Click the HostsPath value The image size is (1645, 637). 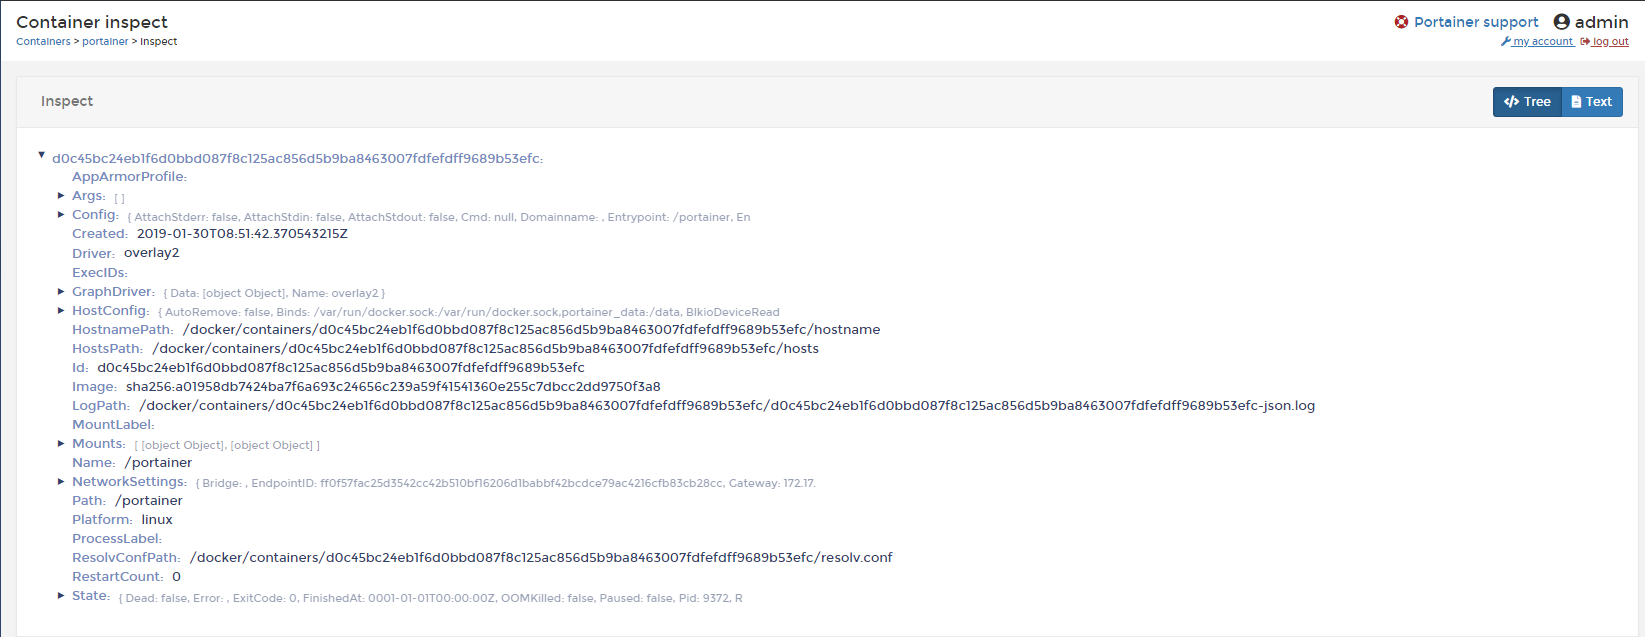tap(485, 349)
